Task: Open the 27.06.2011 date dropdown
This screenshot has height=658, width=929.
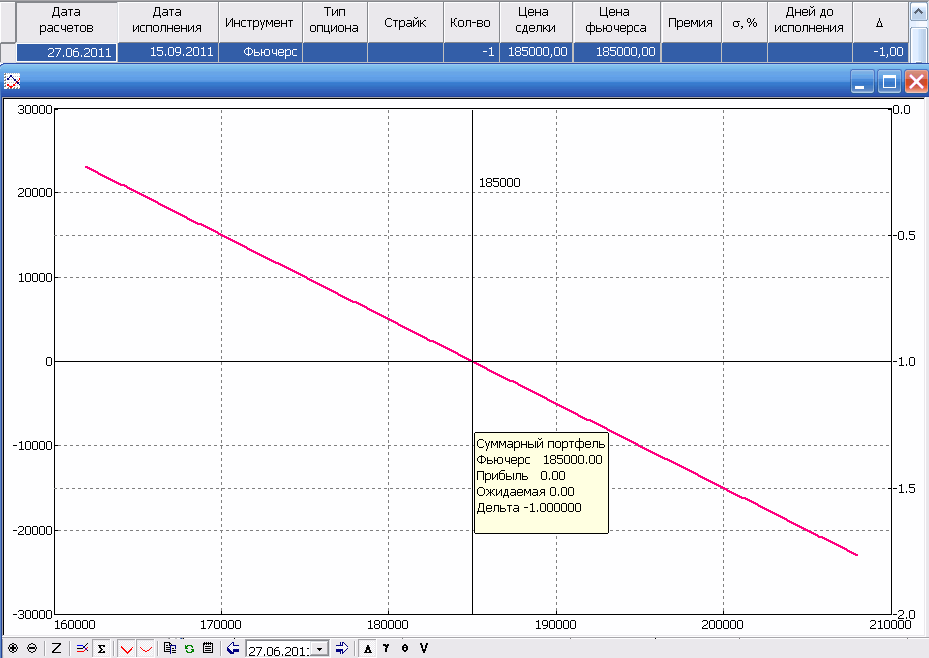Action: coord(320,649)
